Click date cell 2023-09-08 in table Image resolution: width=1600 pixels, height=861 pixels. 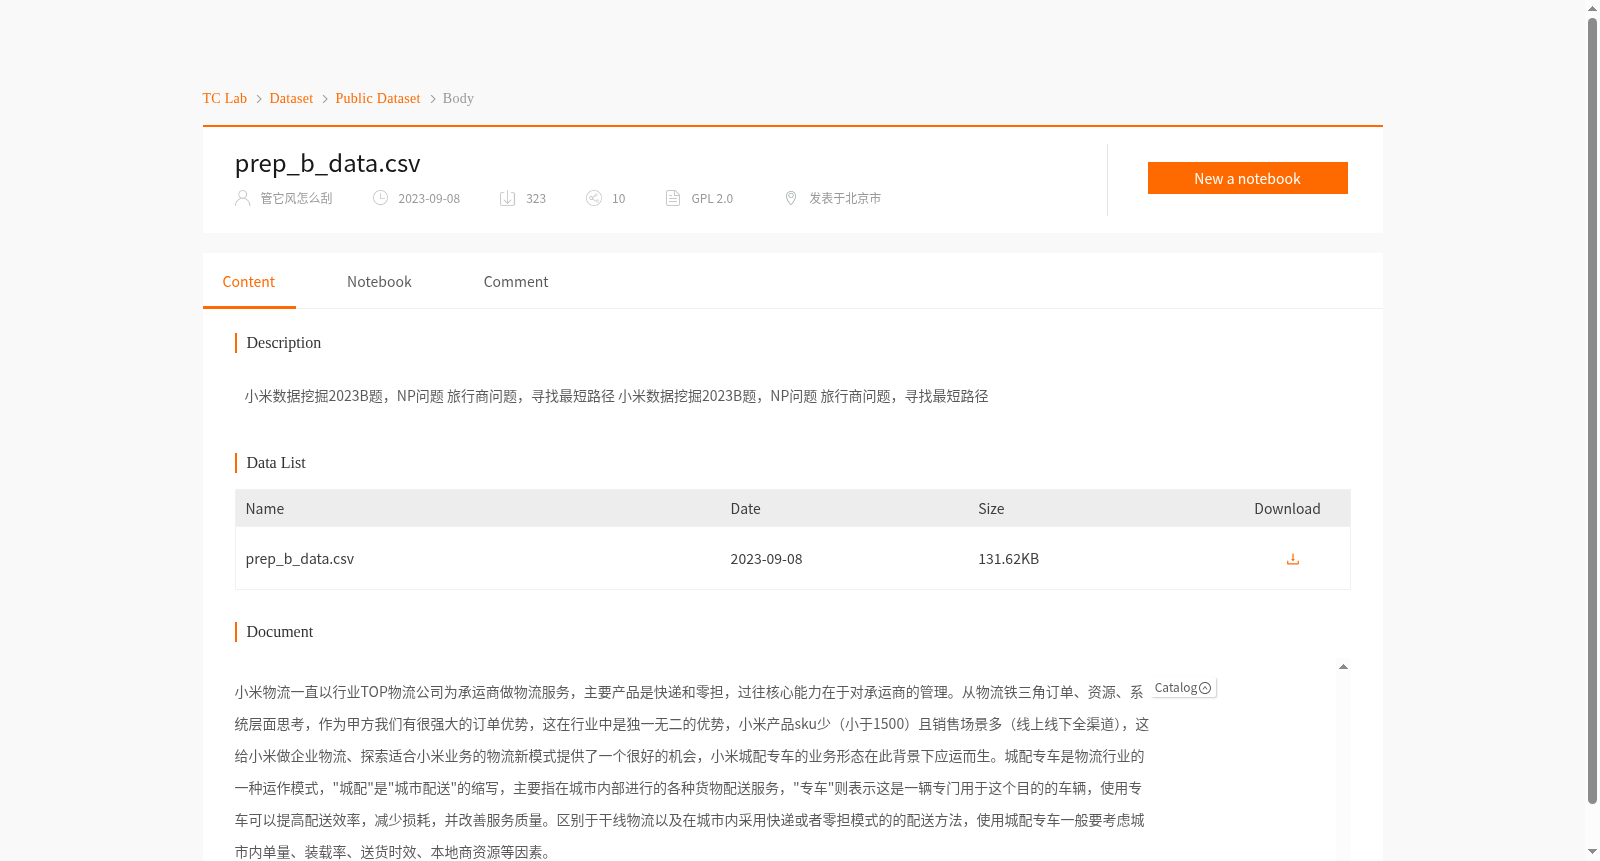click(x=766, y=559)
